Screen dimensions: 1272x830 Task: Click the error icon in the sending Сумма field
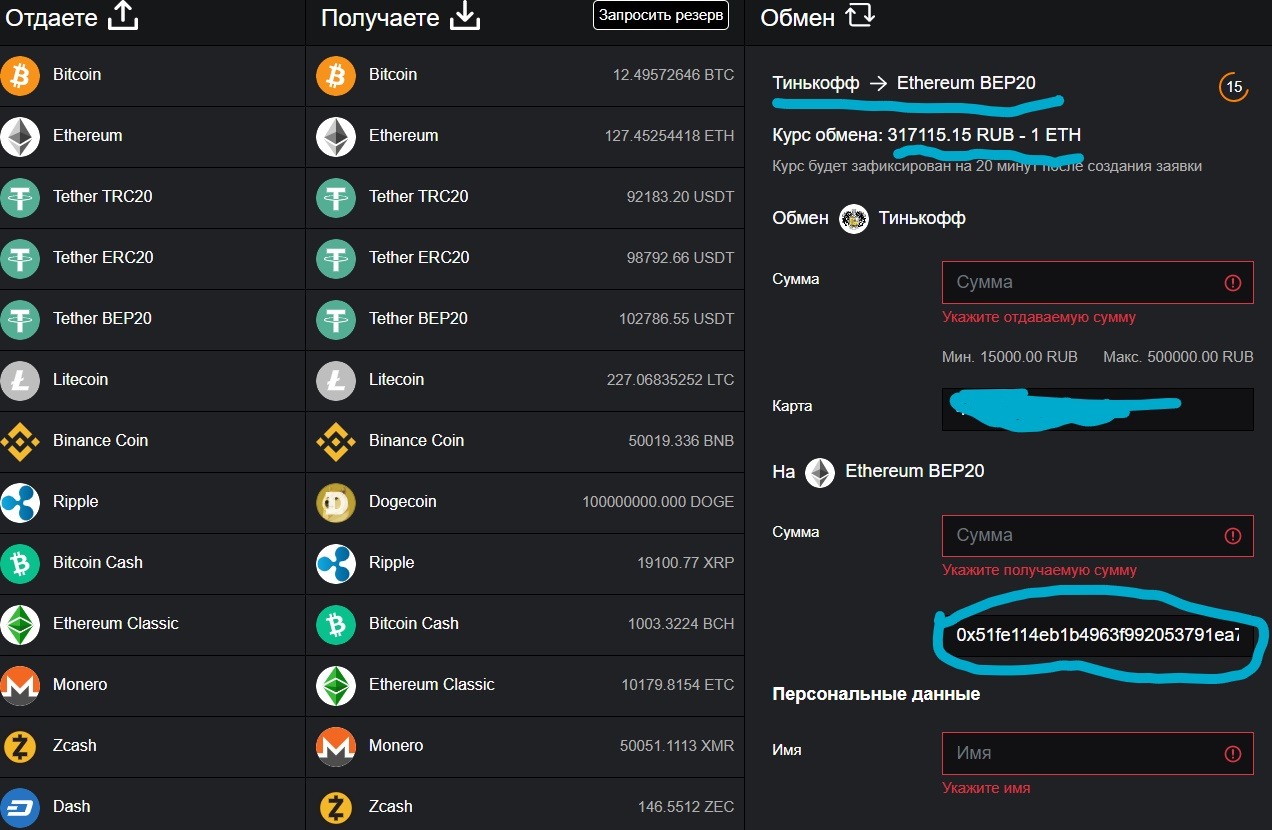(x=1232, y=283)
